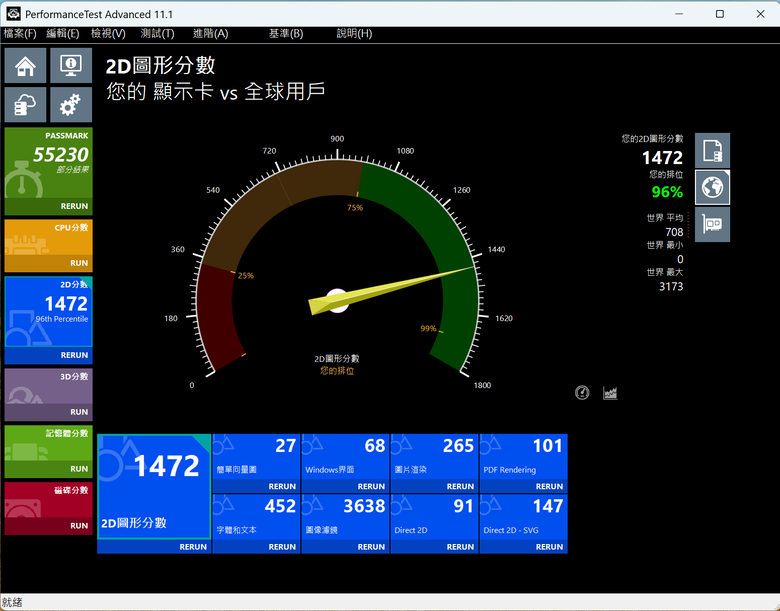Select the Direct 2D 91 result tile
The width and height of the screenshot is (780, 611).
tap(434, 517)
